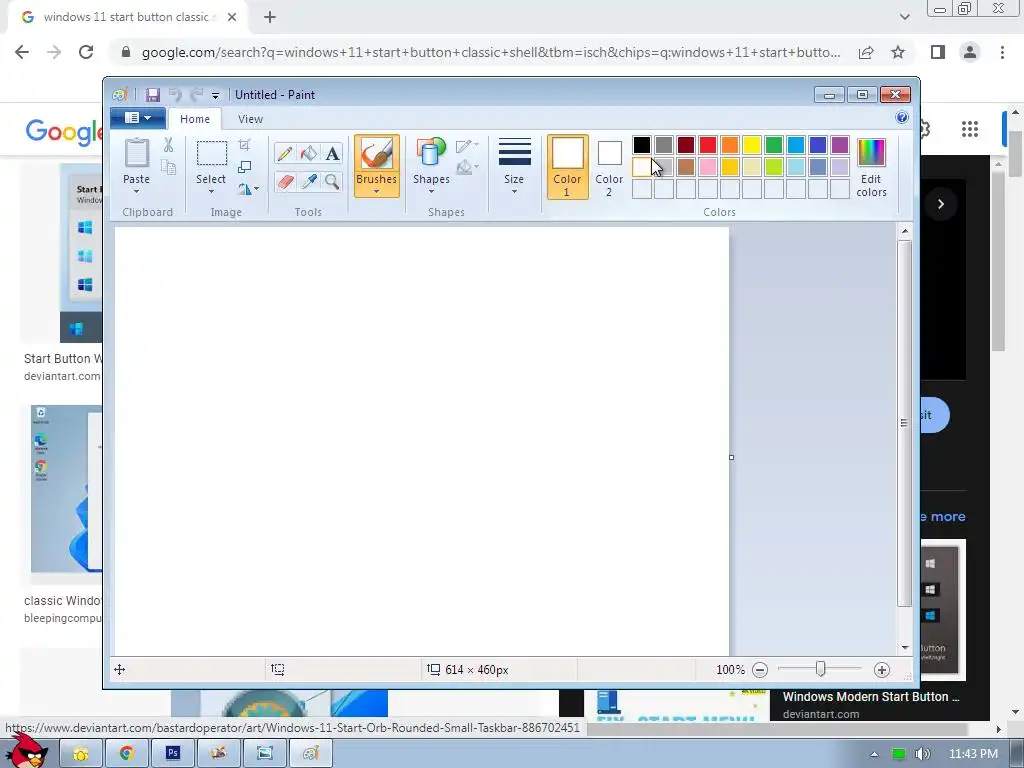Open the Paint file menu dropdown button

(138, 118)
